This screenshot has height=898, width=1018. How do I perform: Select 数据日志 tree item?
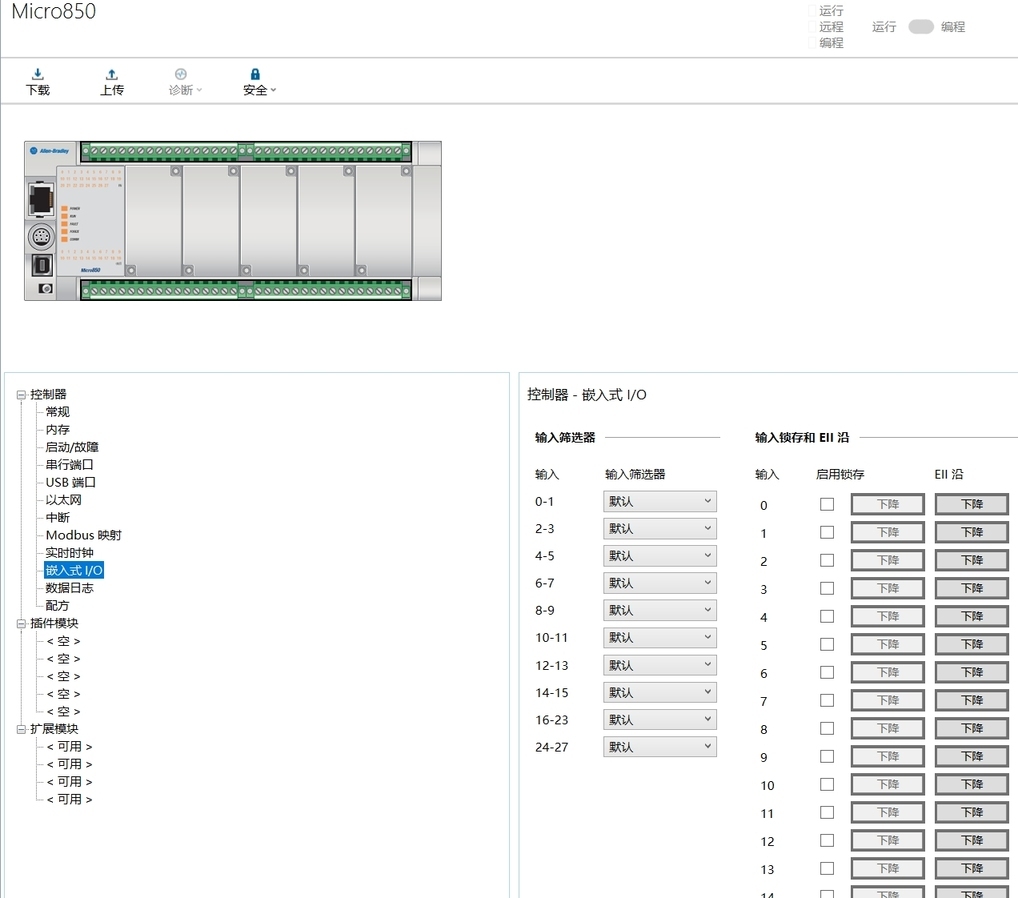69,588
